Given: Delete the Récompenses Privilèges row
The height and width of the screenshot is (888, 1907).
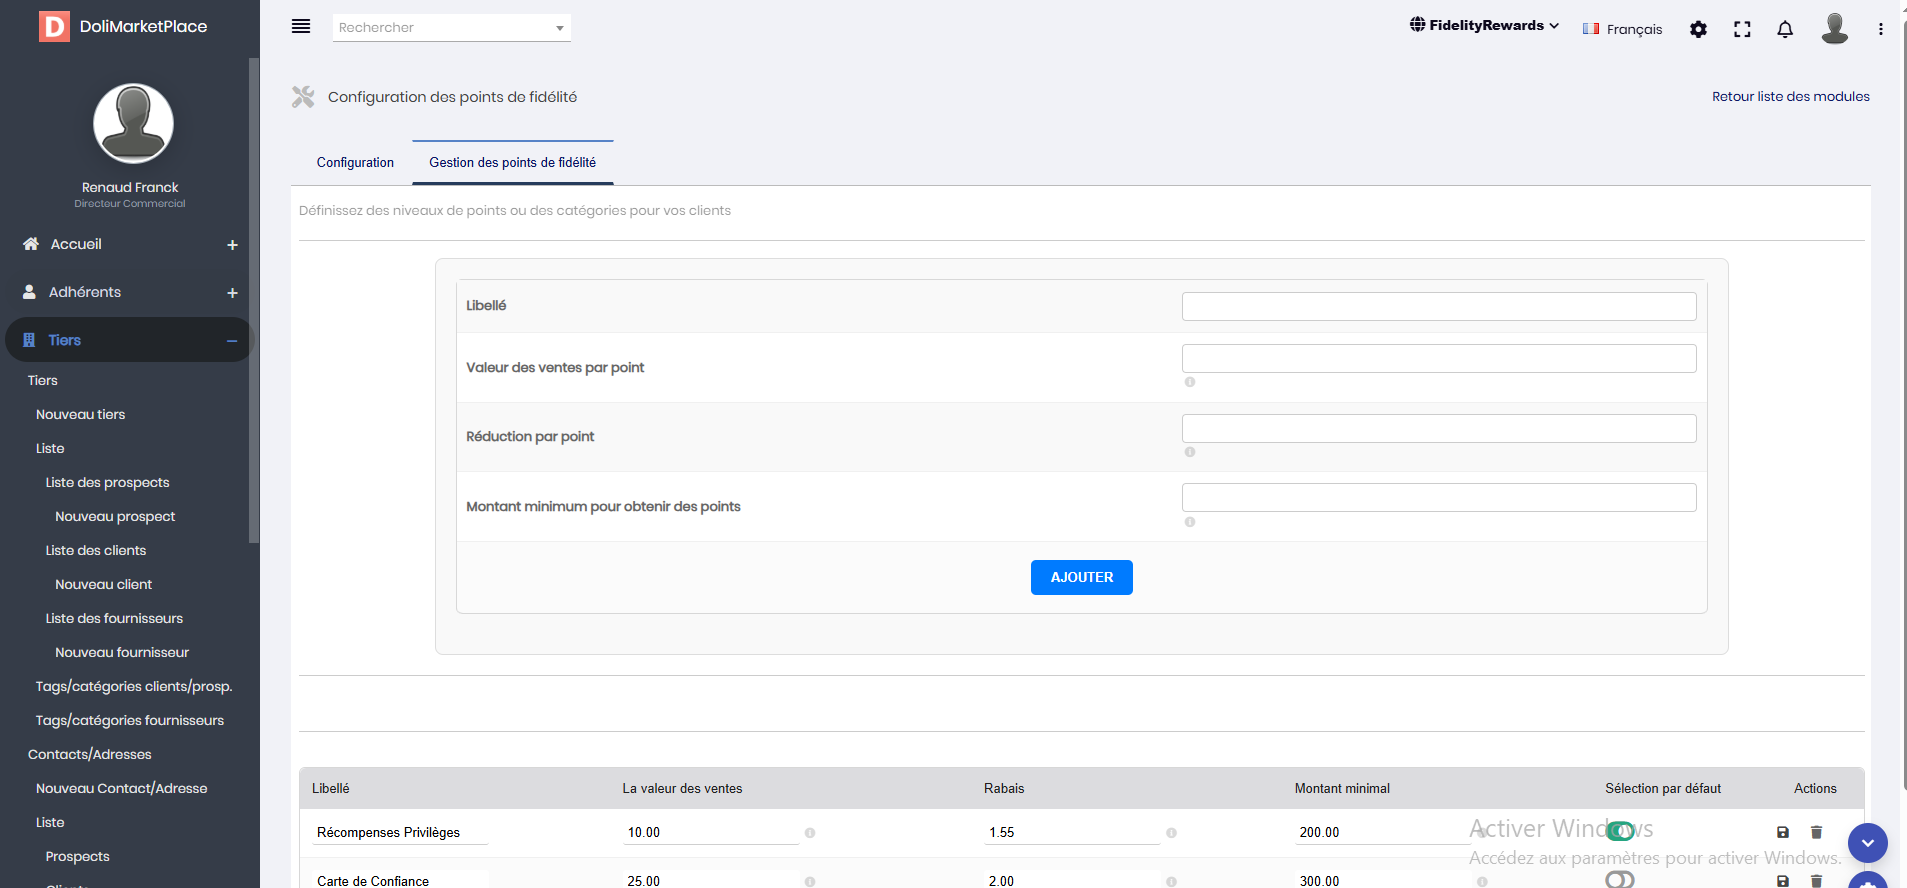Looking at the screenshot, I should (x=1816, y=832).
